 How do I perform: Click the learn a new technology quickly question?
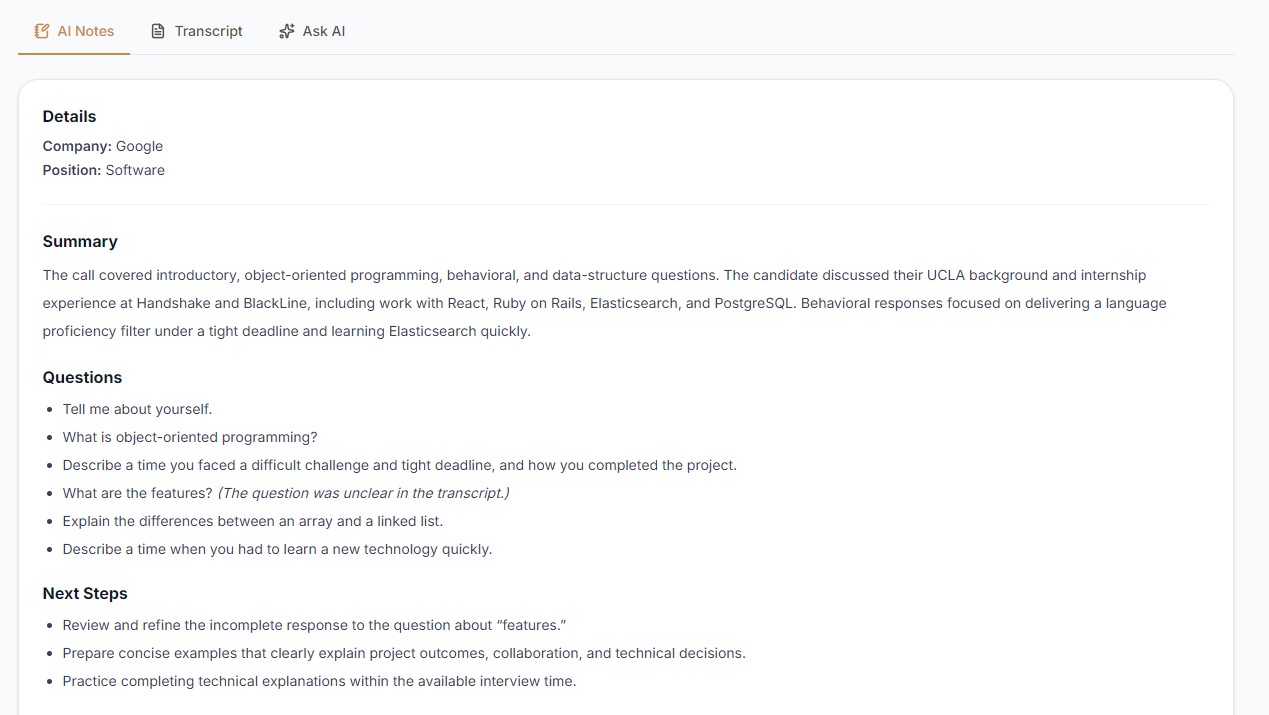tap(277, 549)
